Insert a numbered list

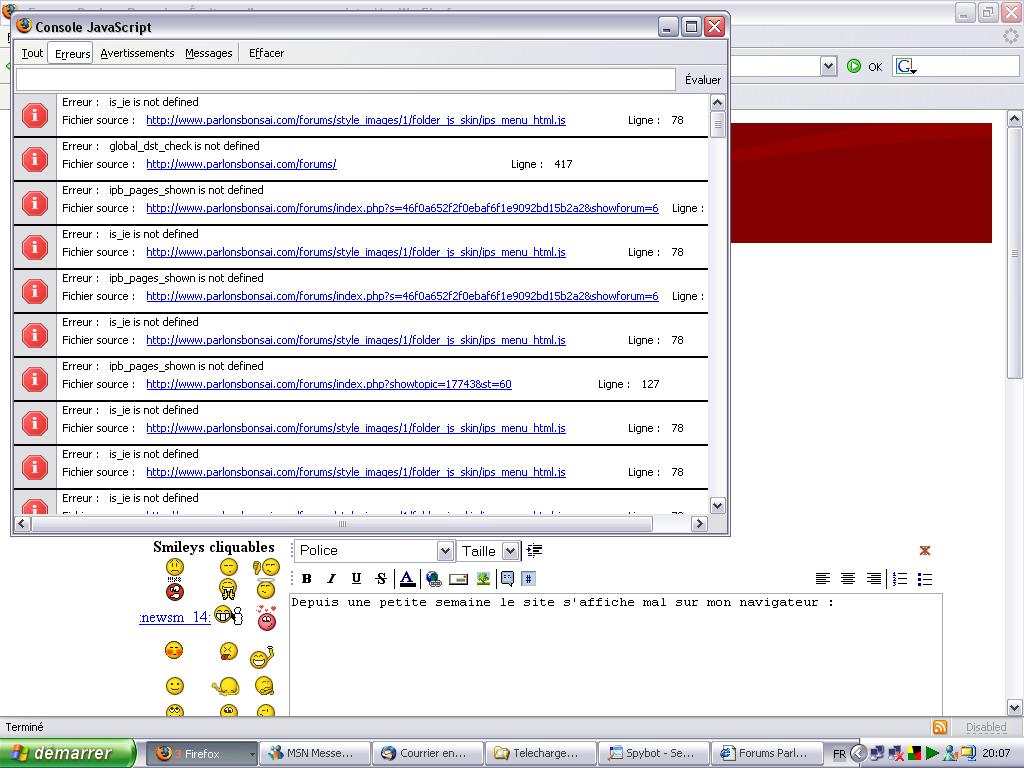click(900, 578)
